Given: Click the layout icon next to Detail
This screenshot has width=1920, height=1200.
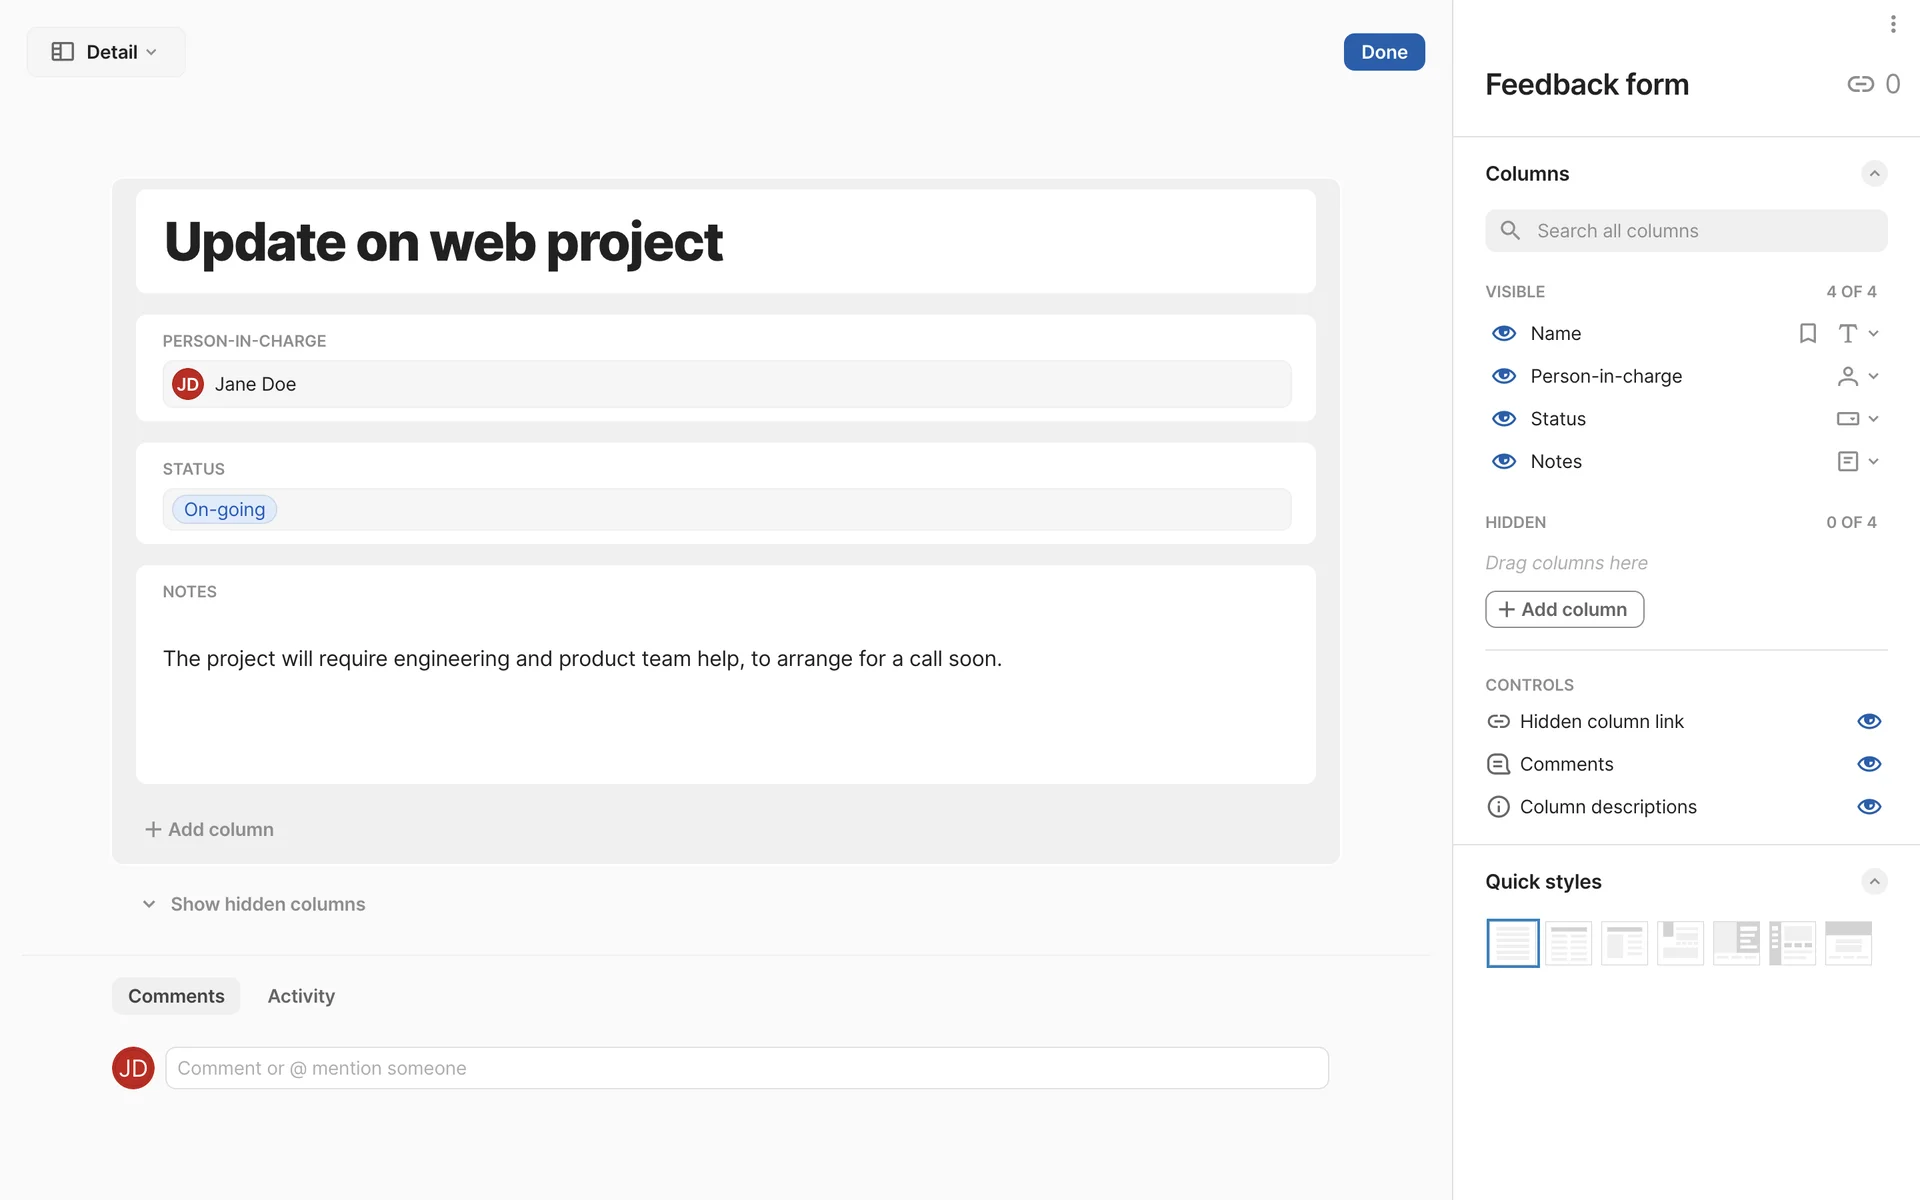Looking at the screenshot, I should (63, 52).
